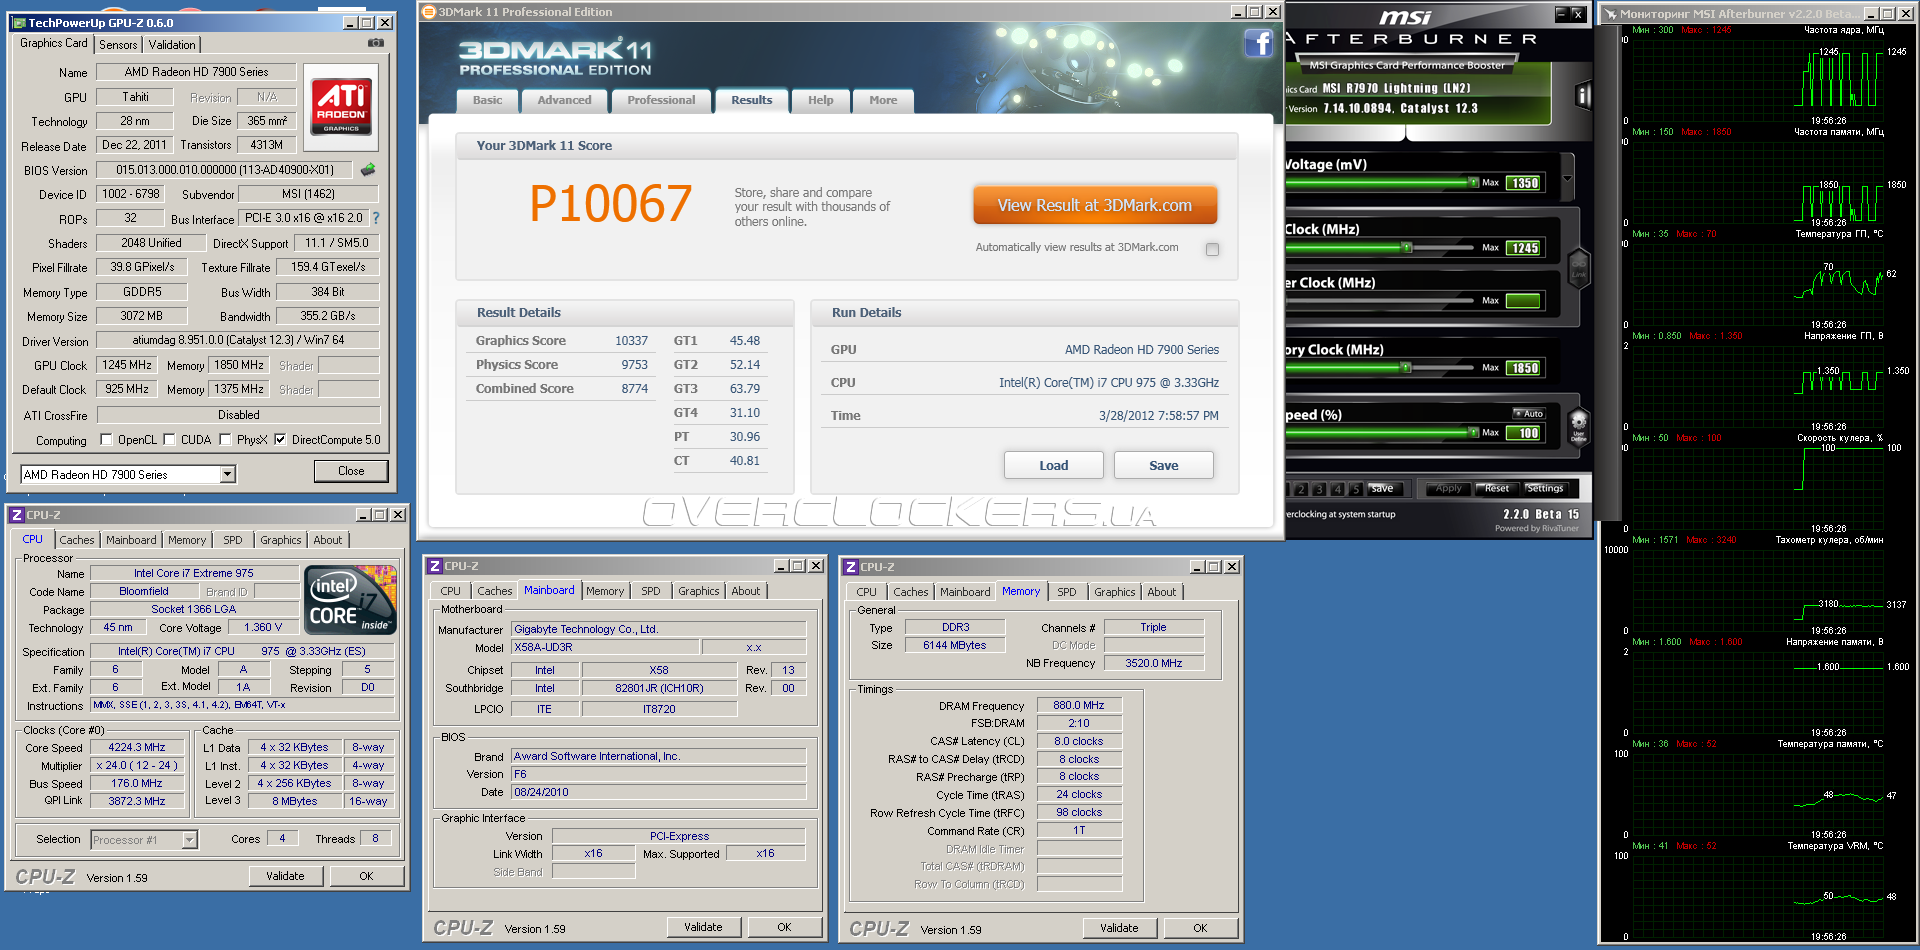This screenshot has height=950, width=1920.
Task: Select profile slot 4 in Afterburner
Action: click(x=1338, y=489)
